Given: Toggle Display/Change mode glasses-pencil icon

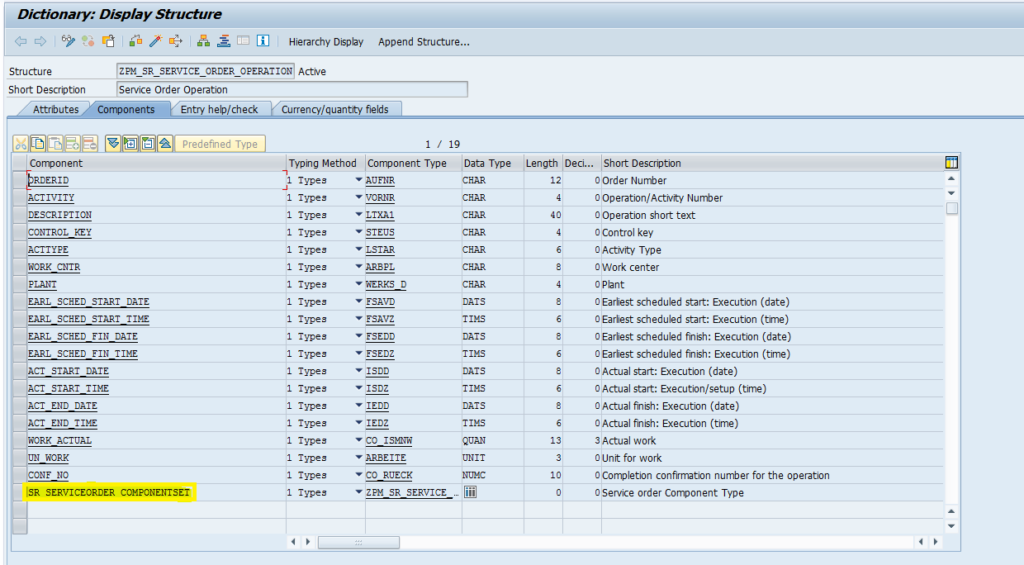Looking at the screenshot, I should coord(68,41).
